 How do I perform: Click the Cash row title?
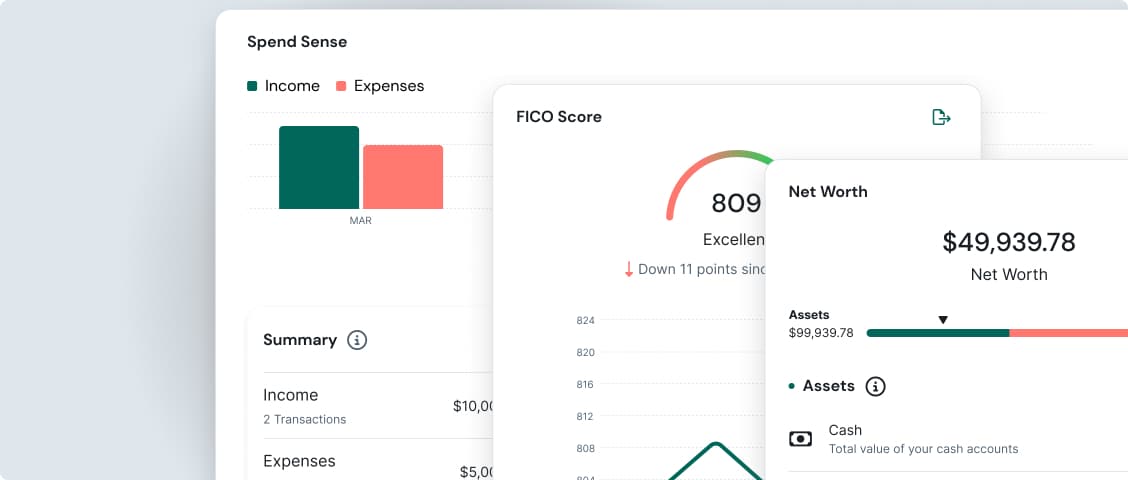point(845,430)
